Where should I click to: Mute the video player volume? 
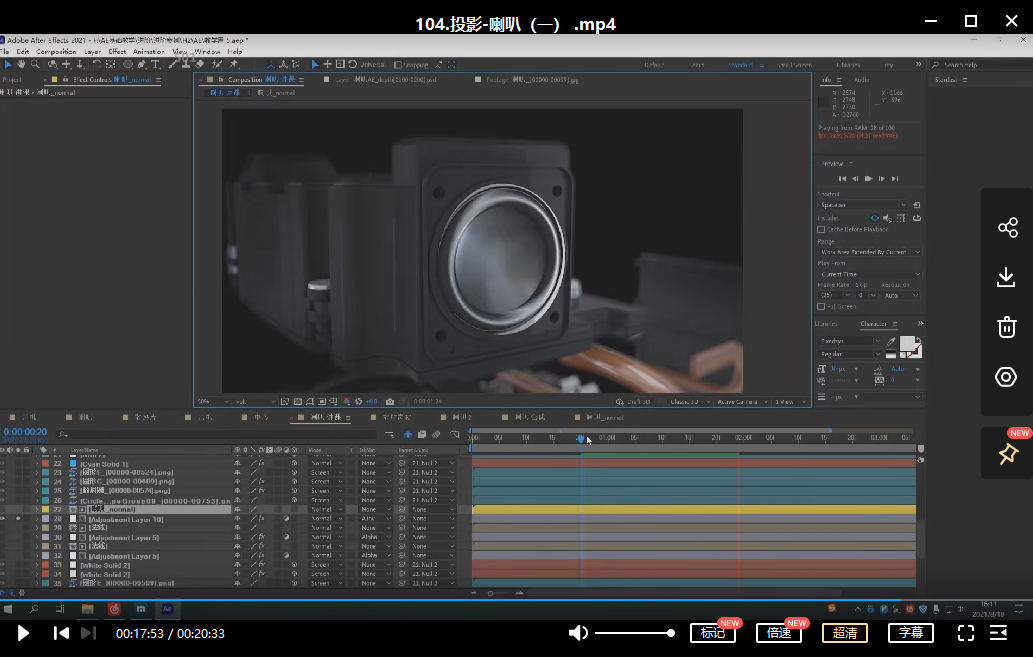(578, 633)
